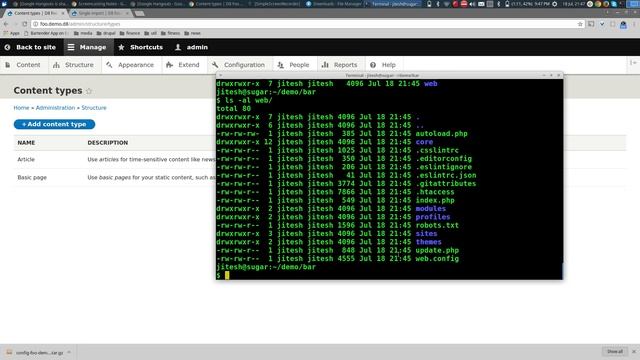The image size is (640, 360).
Task: Switch to the Content types browser tab
Action: click(x=36, y=13)
